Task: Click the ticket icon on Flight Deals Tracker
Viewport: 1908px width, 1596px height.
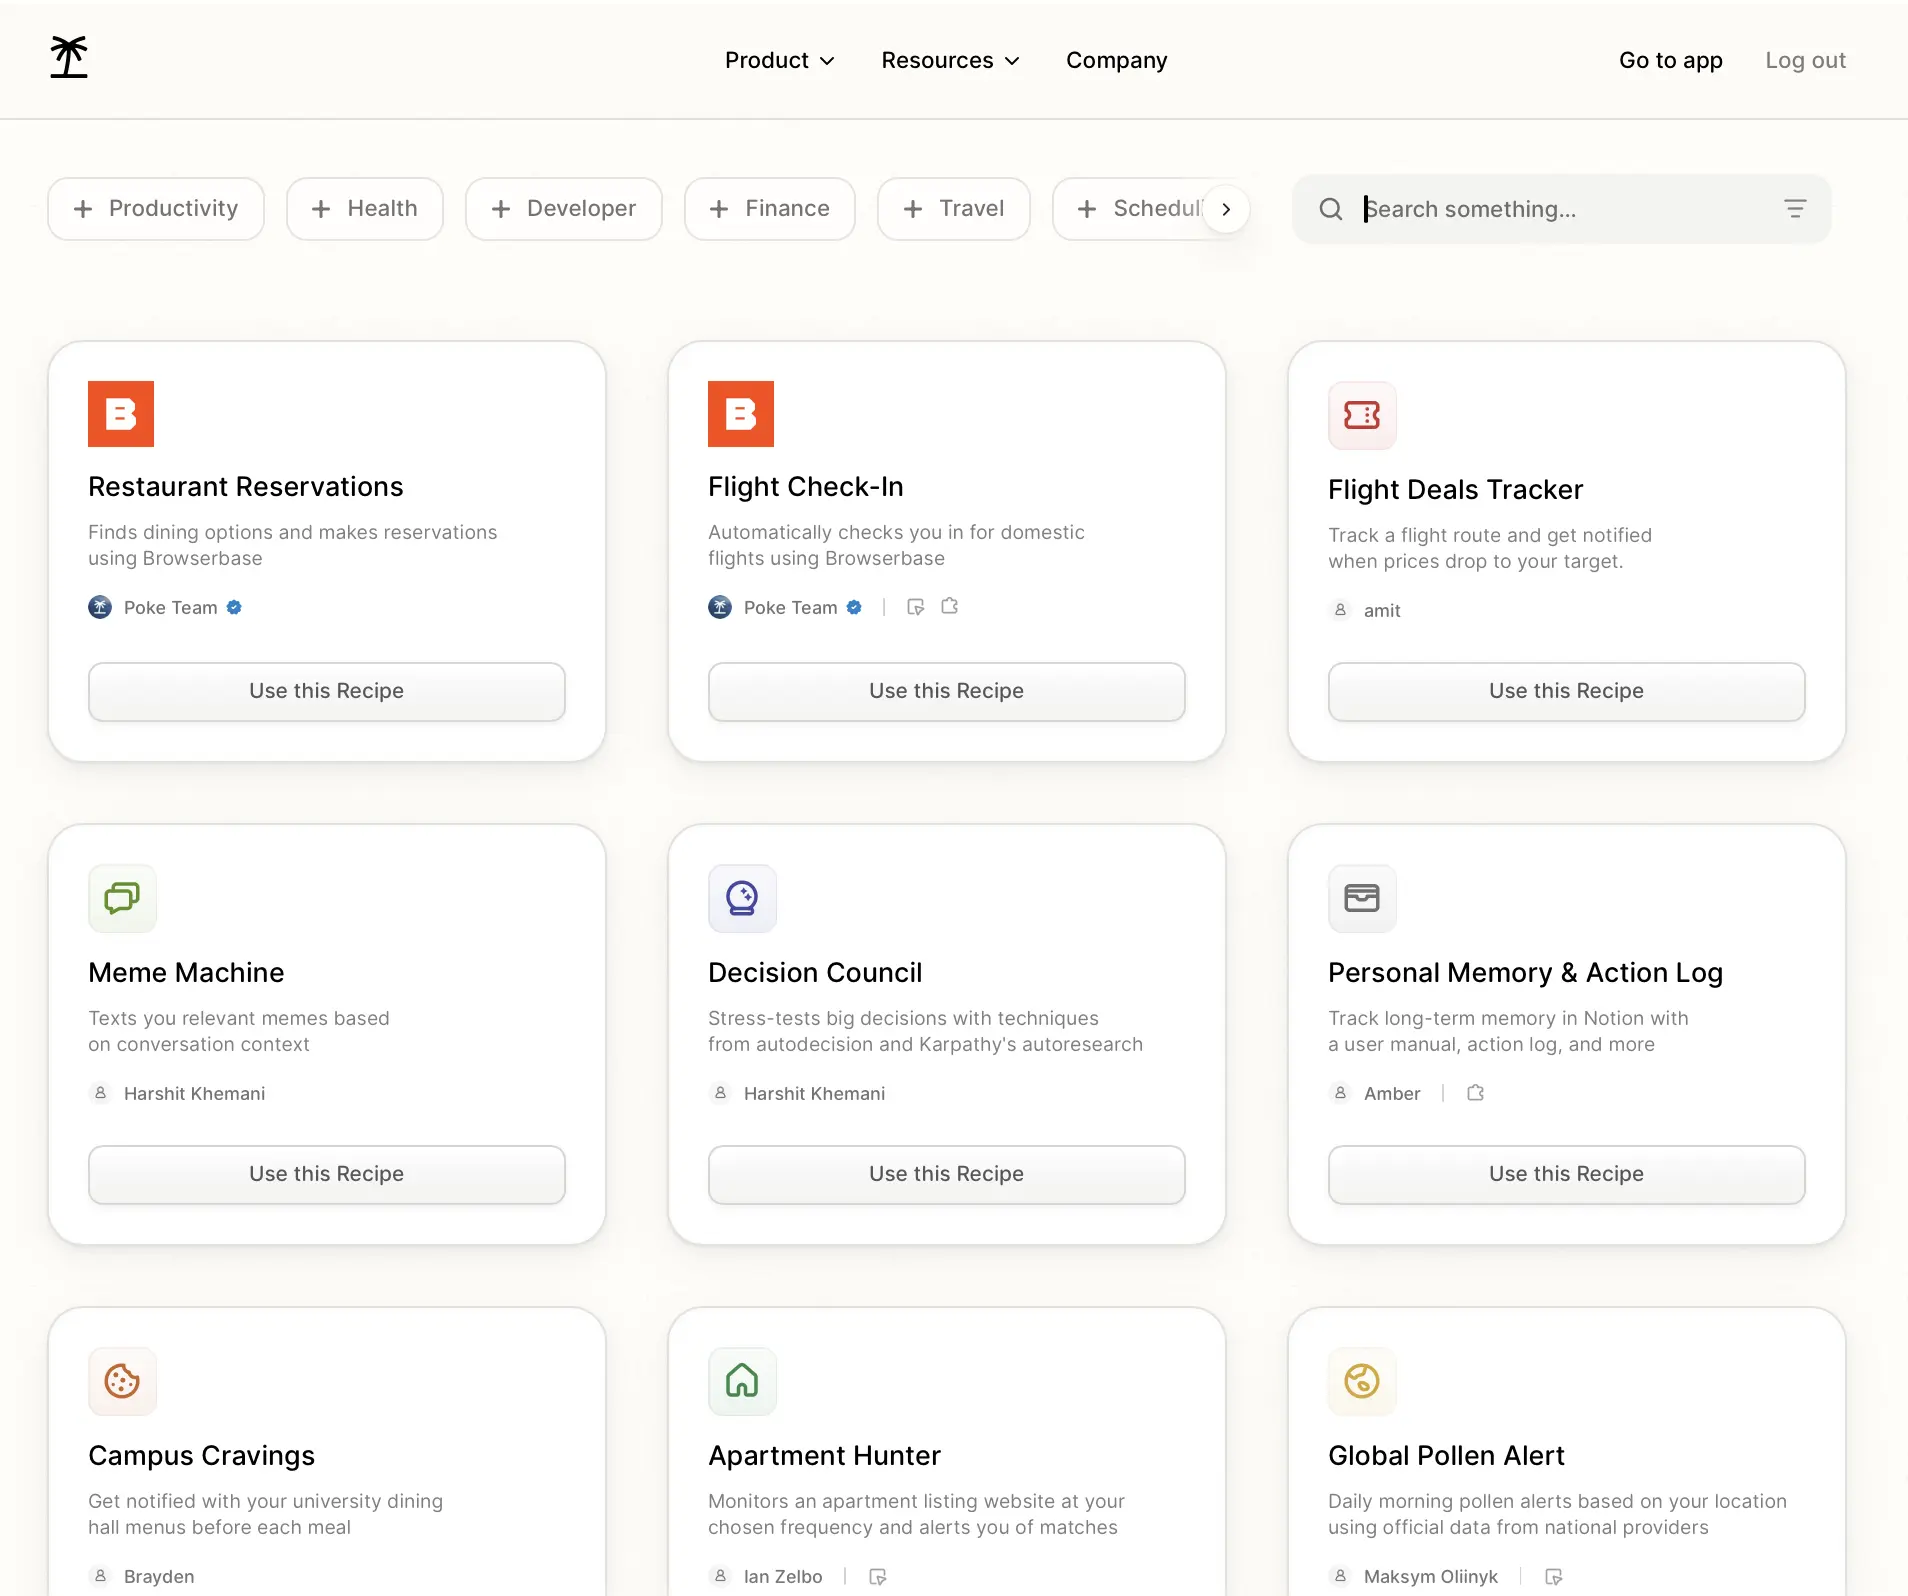Action: tap(1362, 415)
